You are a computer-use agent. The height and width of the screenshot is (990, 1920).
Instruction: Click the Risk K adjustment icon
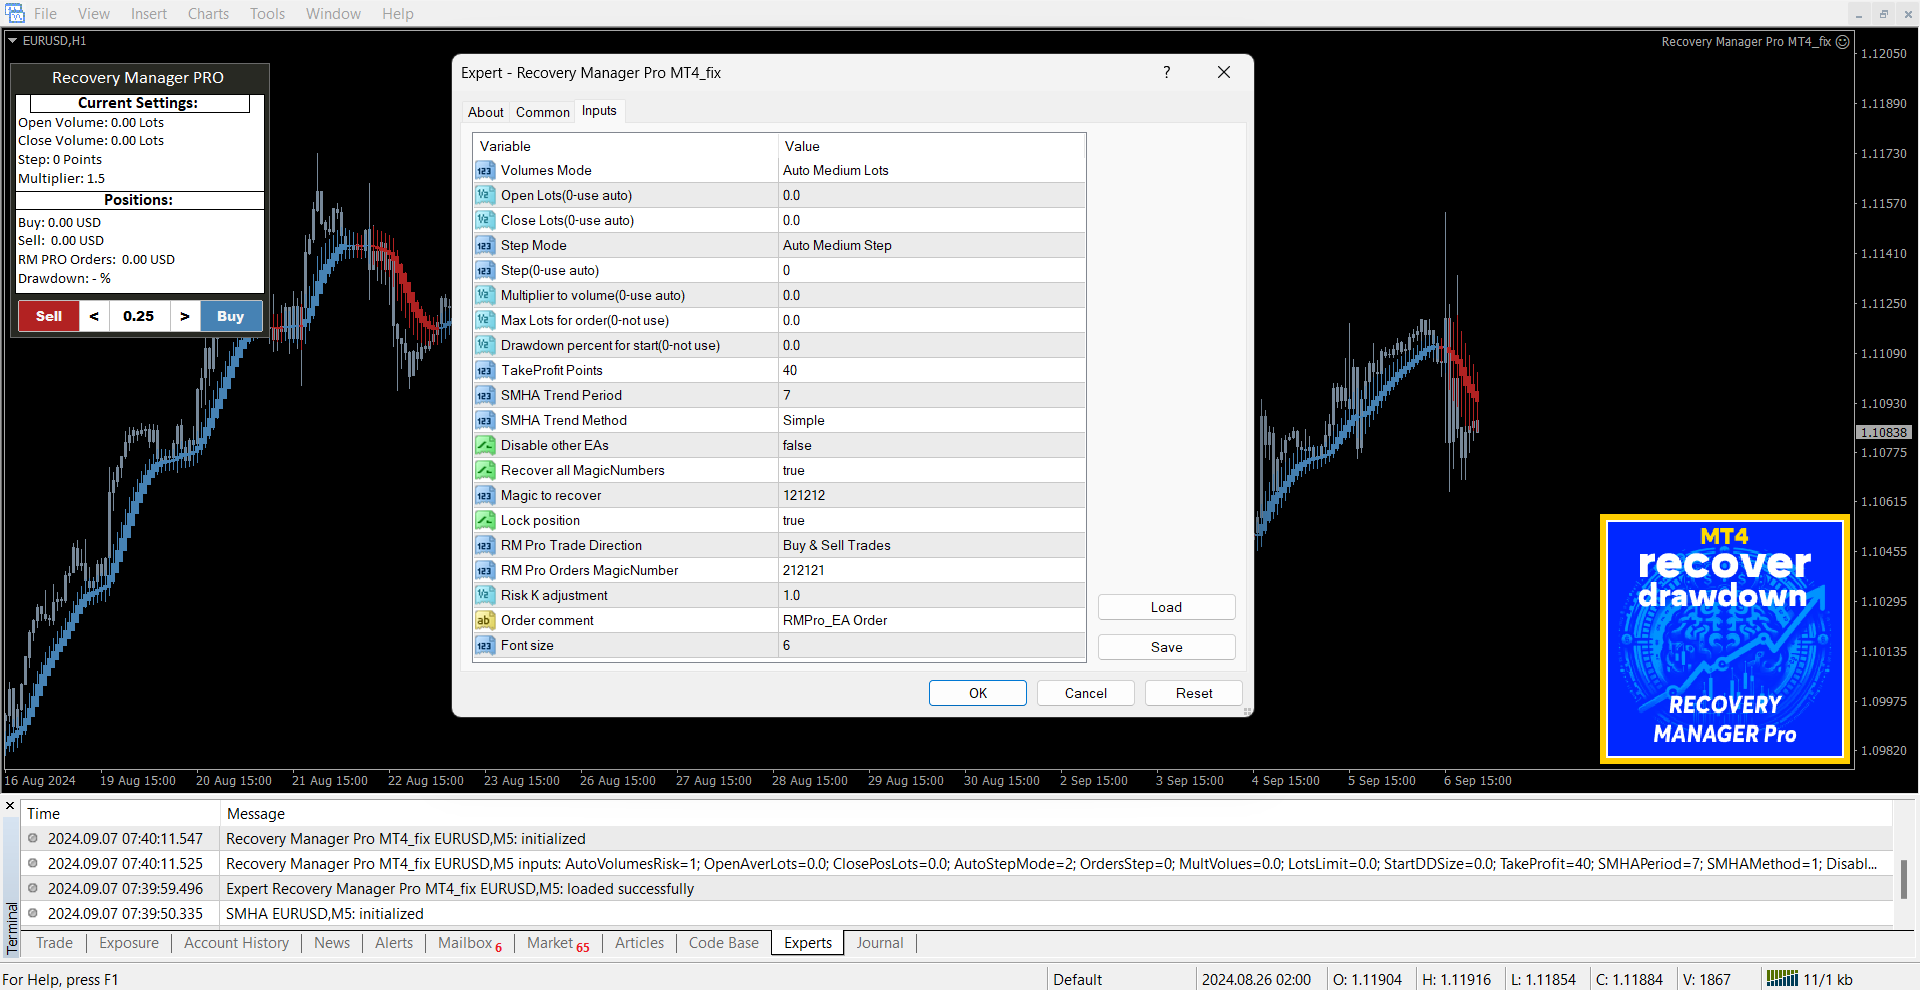tap(485, 596)
